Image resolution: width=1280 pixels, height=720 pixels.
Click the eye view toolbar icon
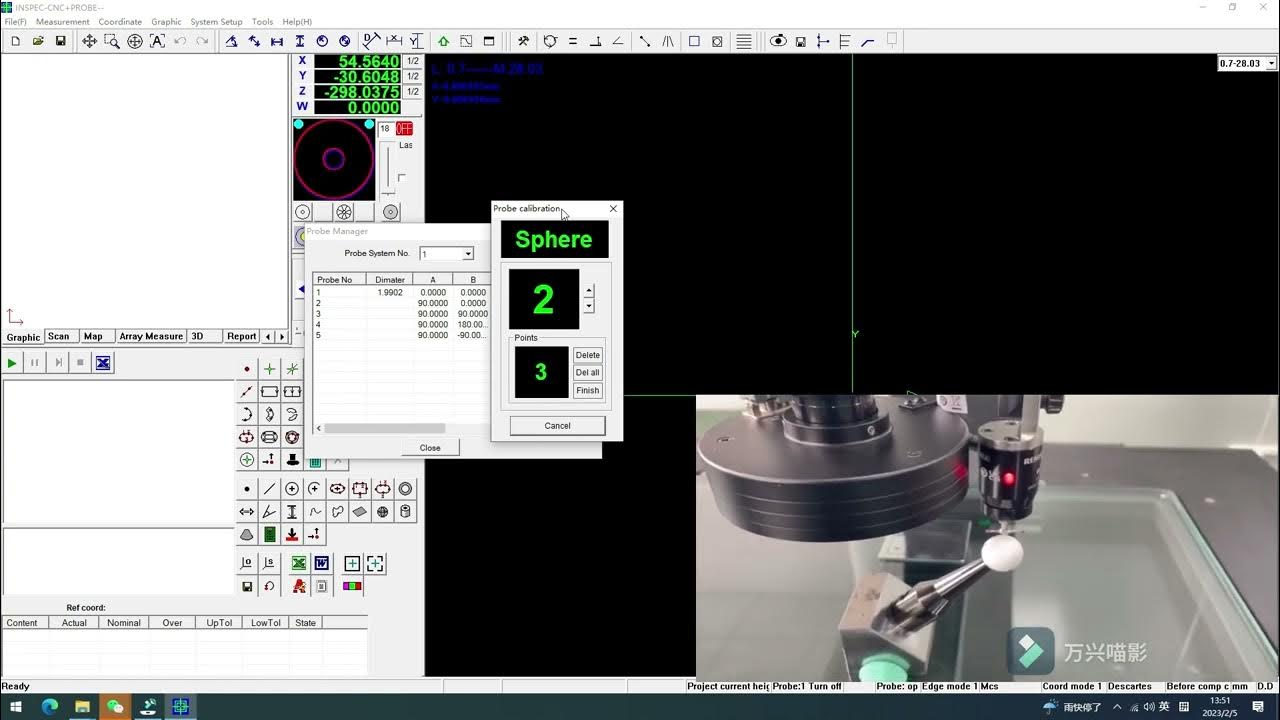coord(778,41)
